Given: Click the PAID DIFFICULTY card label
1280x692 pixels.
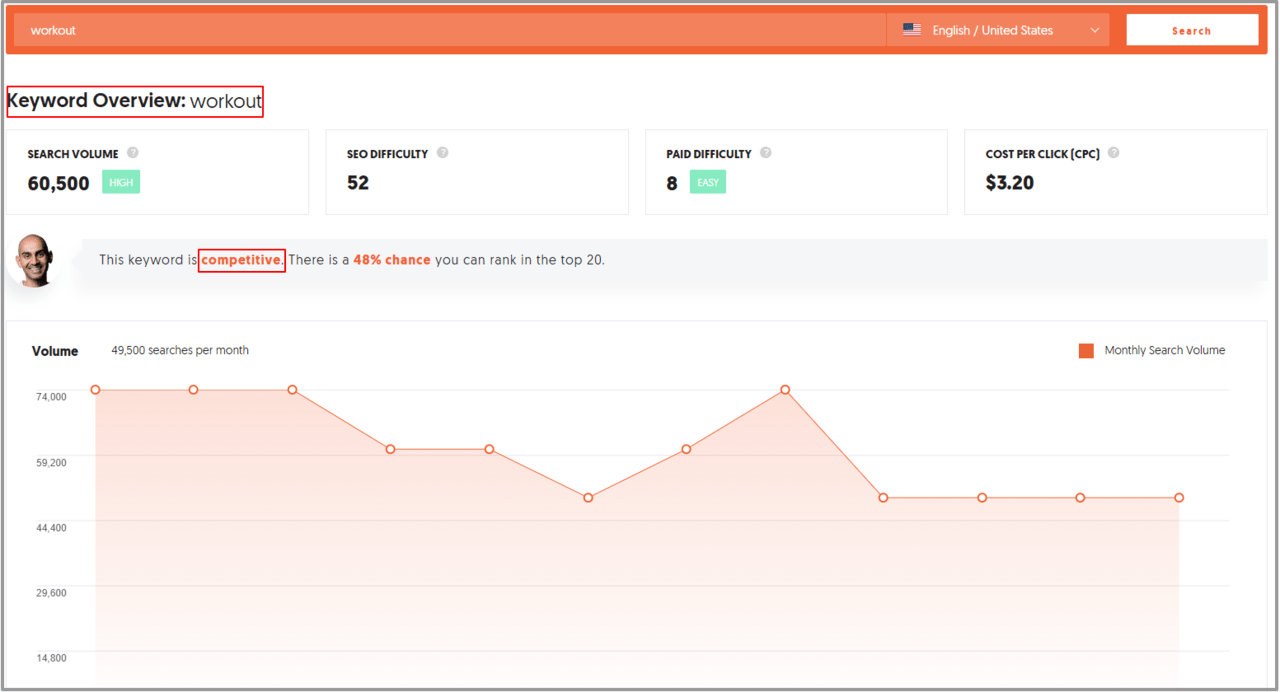Looking at the screenshot, I should 709,154.
